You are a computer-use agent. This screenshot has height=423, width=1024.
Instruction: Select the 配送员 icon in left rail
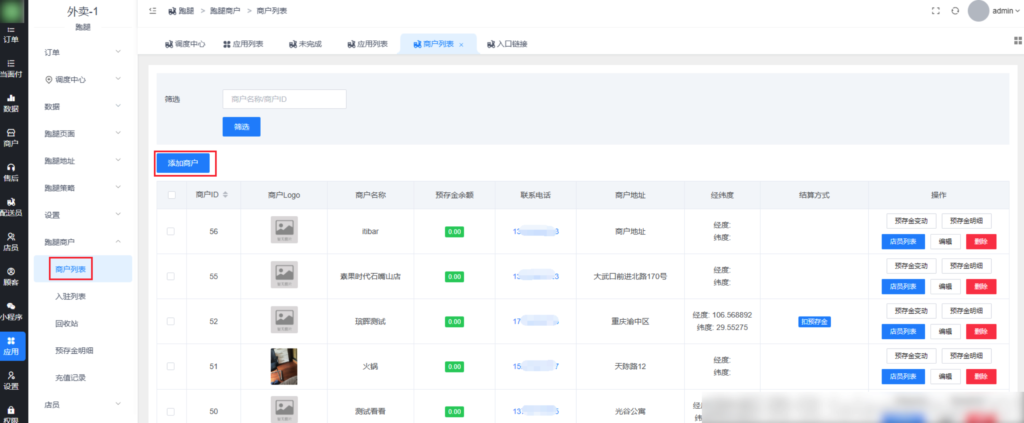(x=10, y=206)
